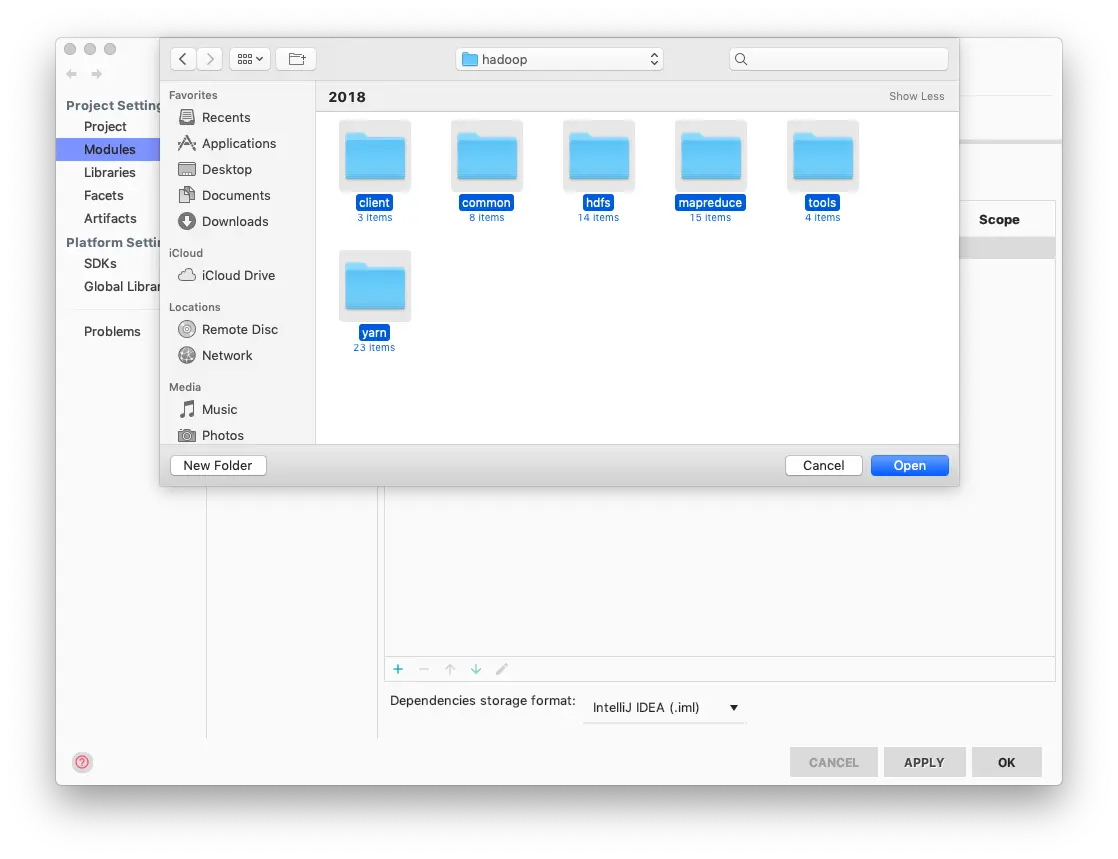Click the back navigation arrow icon
Viewport: 1118px width, 859px height.
coord(183,59)
